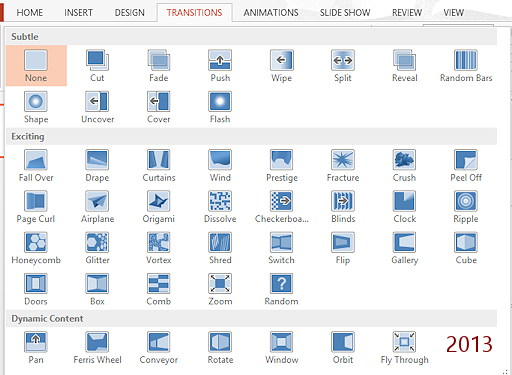
Task: Choose the Fly Through transition
Action: pos(404,348)
